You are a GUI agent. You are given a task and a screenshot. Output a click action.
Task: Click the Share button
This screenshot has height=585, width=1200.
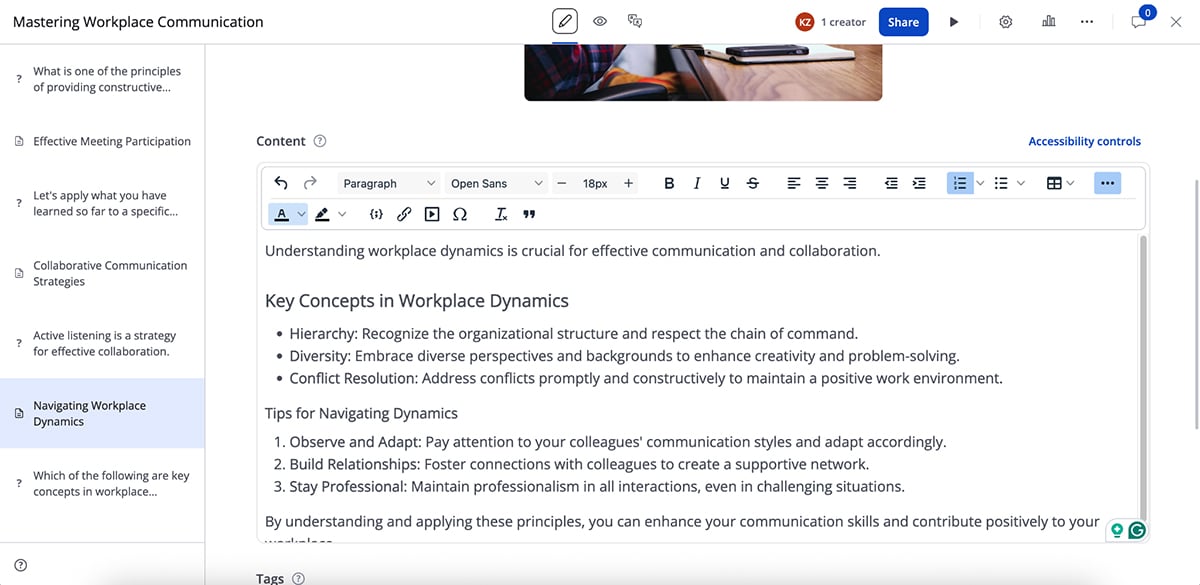[903, 21]
